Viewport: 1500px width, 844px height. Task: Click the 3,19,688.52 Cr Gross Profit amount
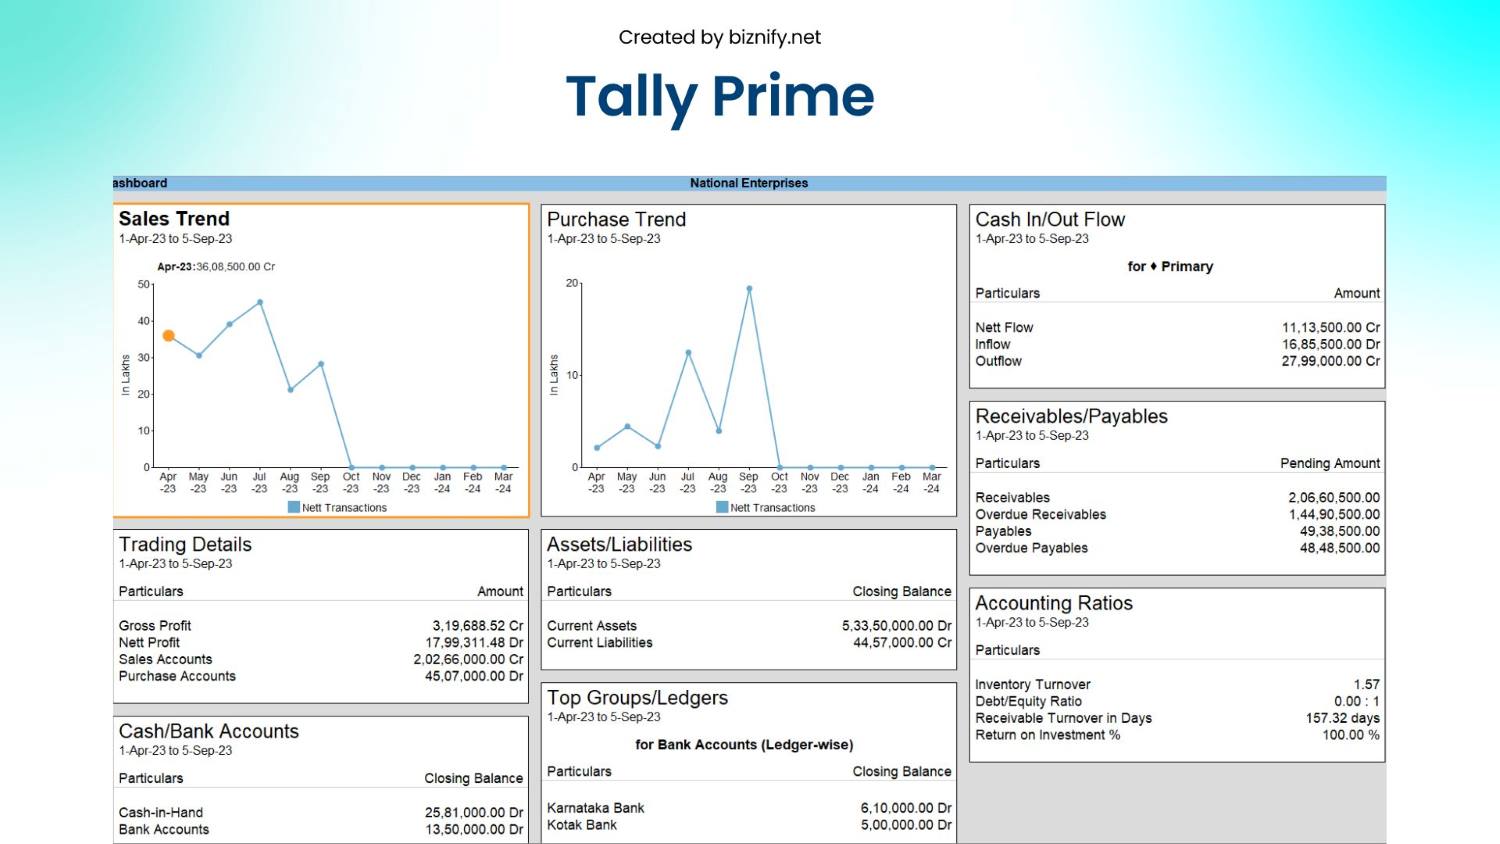point(477,626)
